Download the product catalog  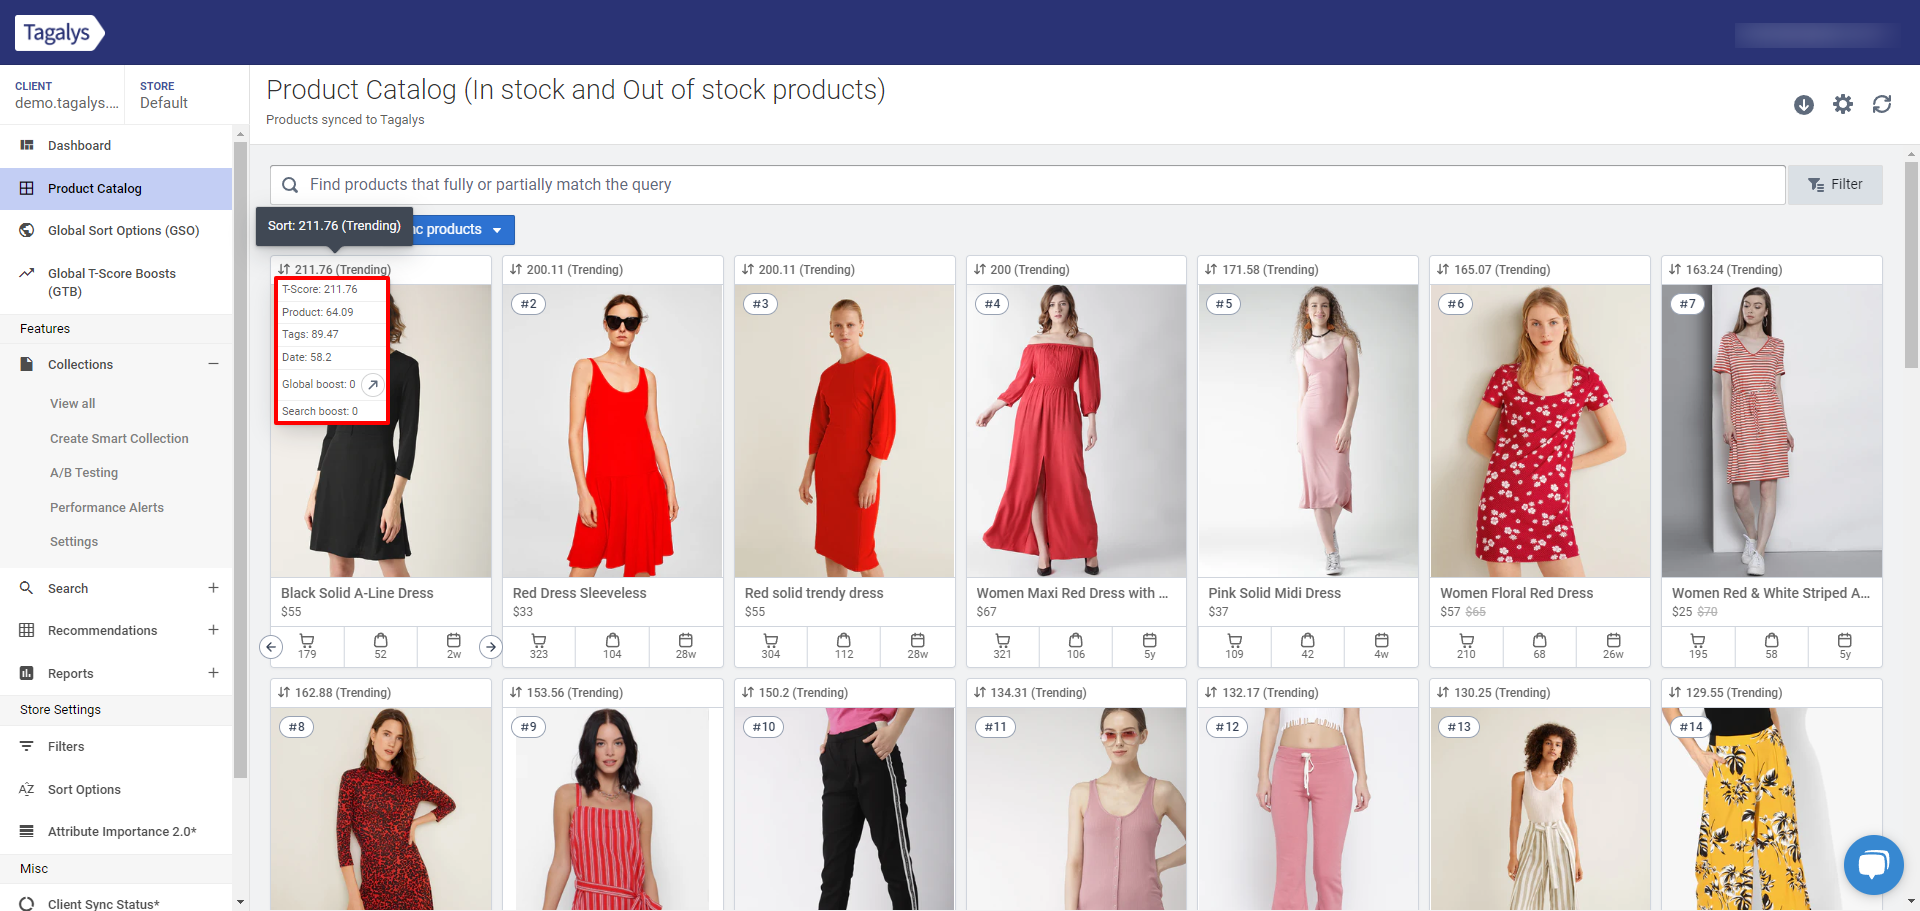1804,105
